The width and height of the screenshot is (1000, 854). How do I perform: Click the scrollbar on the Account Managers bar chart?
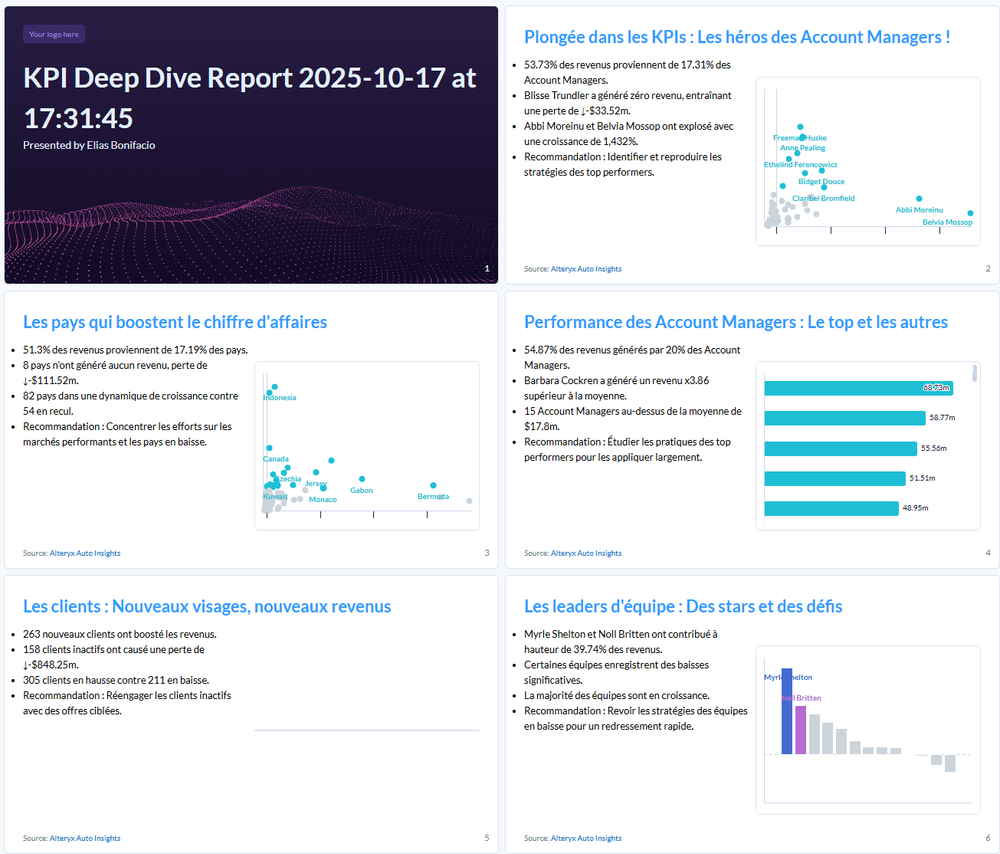(975, 374)
